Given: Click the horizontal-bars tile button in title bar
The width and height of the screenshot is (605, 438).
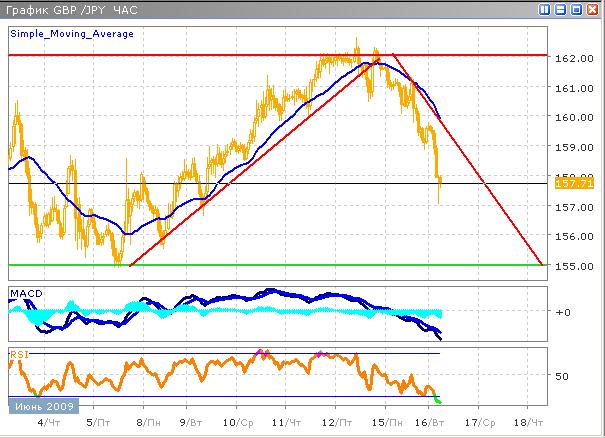Looking at the screenshot, I should (x=561, y=9).
